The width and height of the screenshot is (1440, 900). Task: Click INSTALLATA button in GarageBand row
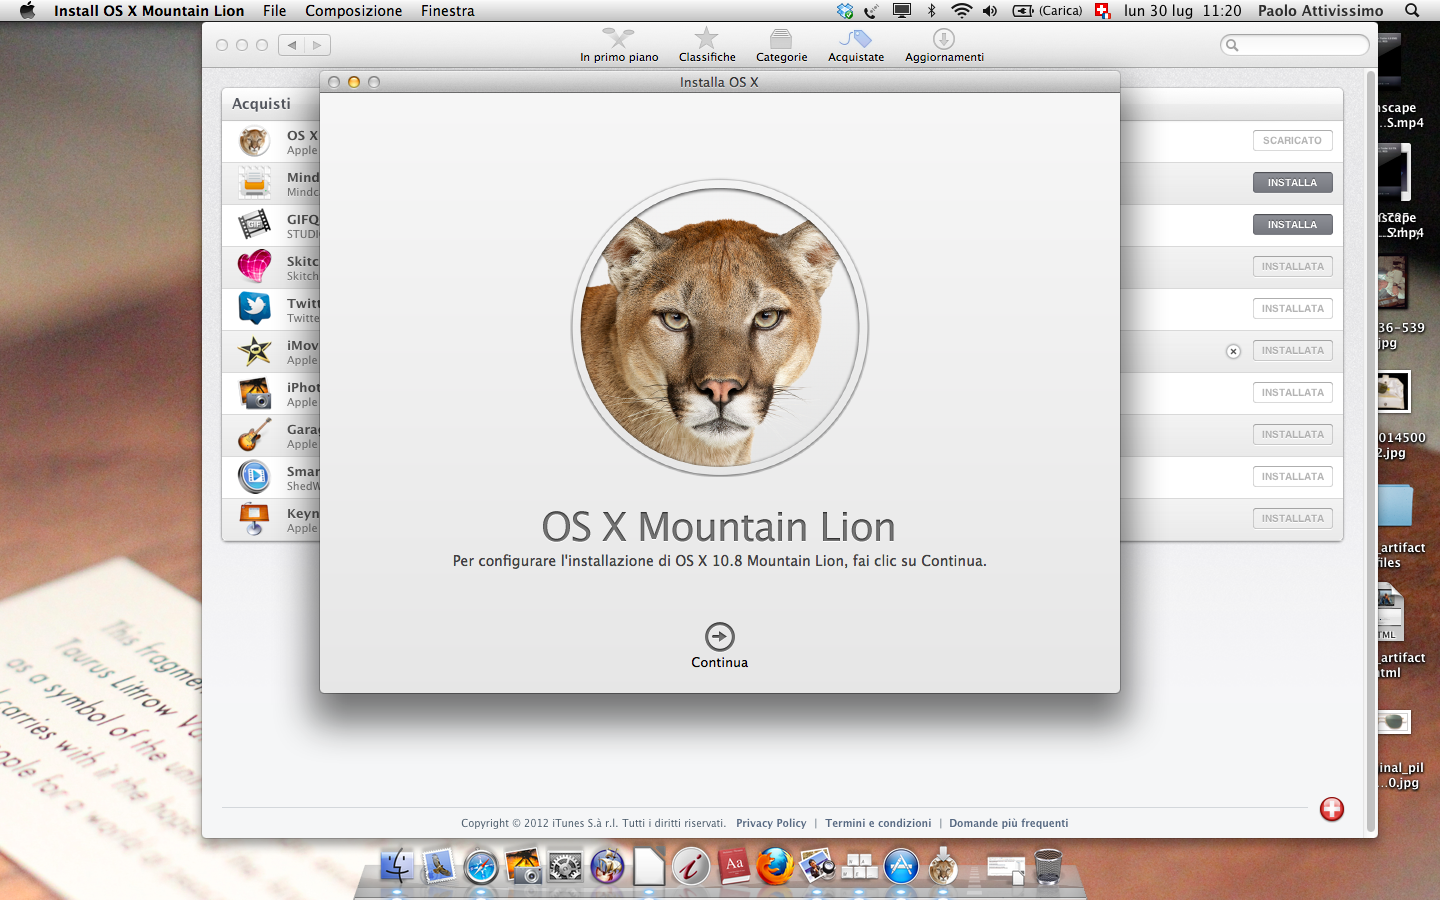[x=1292, y=435]
